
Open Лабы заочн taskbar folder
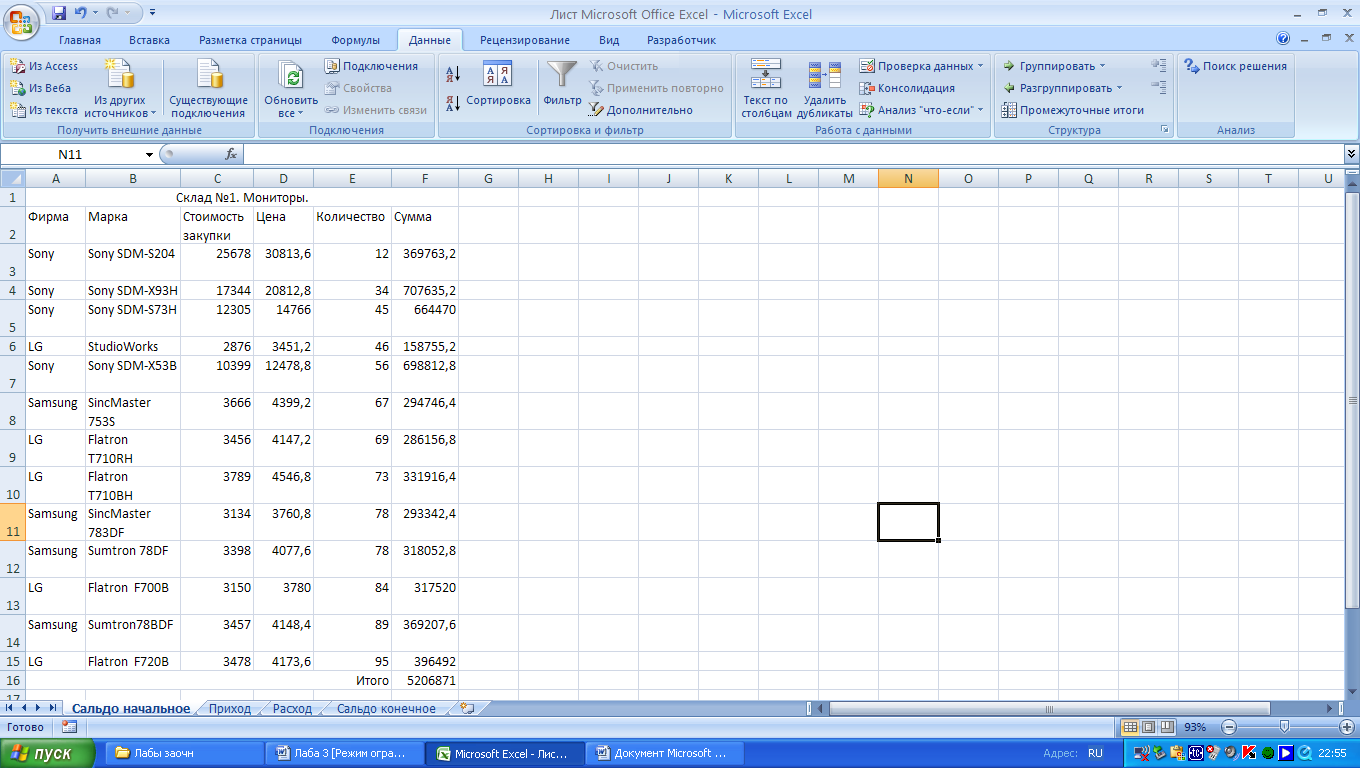point(182,753)
